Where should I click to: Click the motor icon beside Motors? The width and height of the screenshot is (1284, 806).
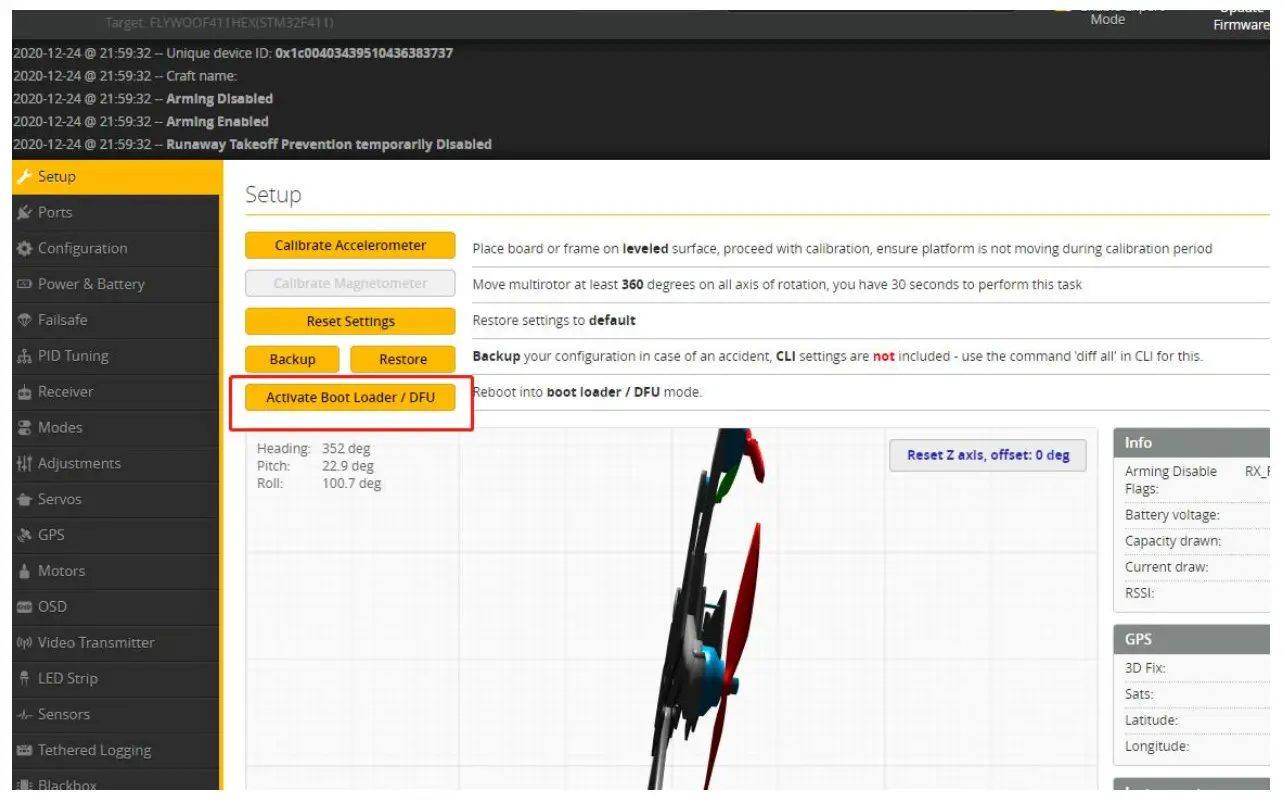coord(24,571)
